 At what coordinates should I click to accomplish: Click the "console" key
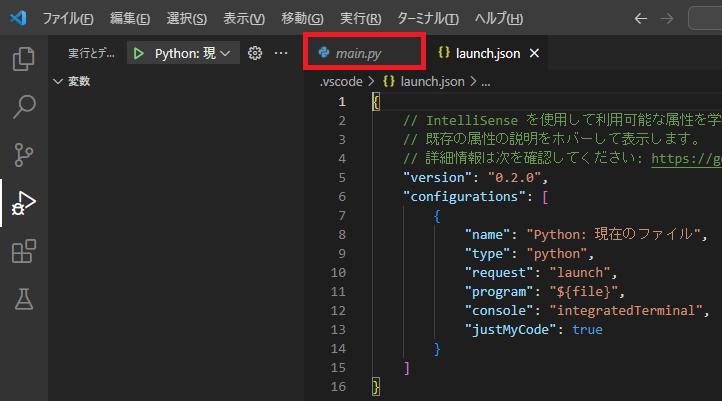499,311
